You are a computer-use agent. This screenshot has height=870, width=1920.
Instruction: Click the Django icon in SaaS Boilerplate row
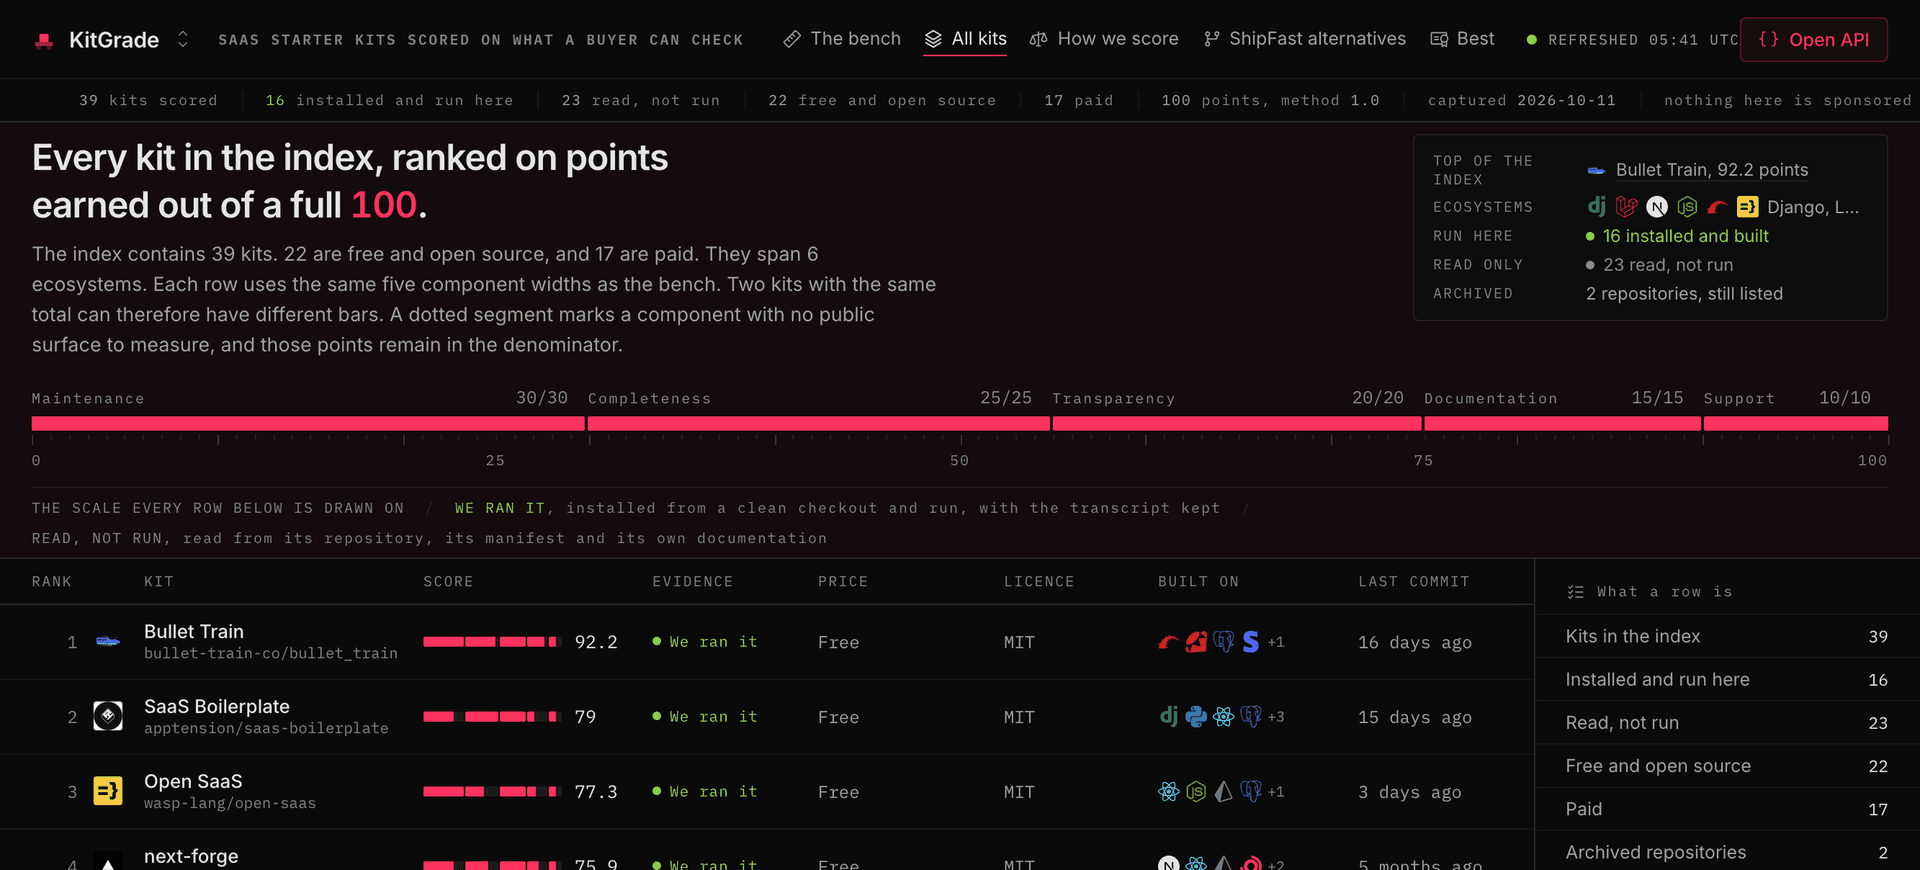[1168, 716]
